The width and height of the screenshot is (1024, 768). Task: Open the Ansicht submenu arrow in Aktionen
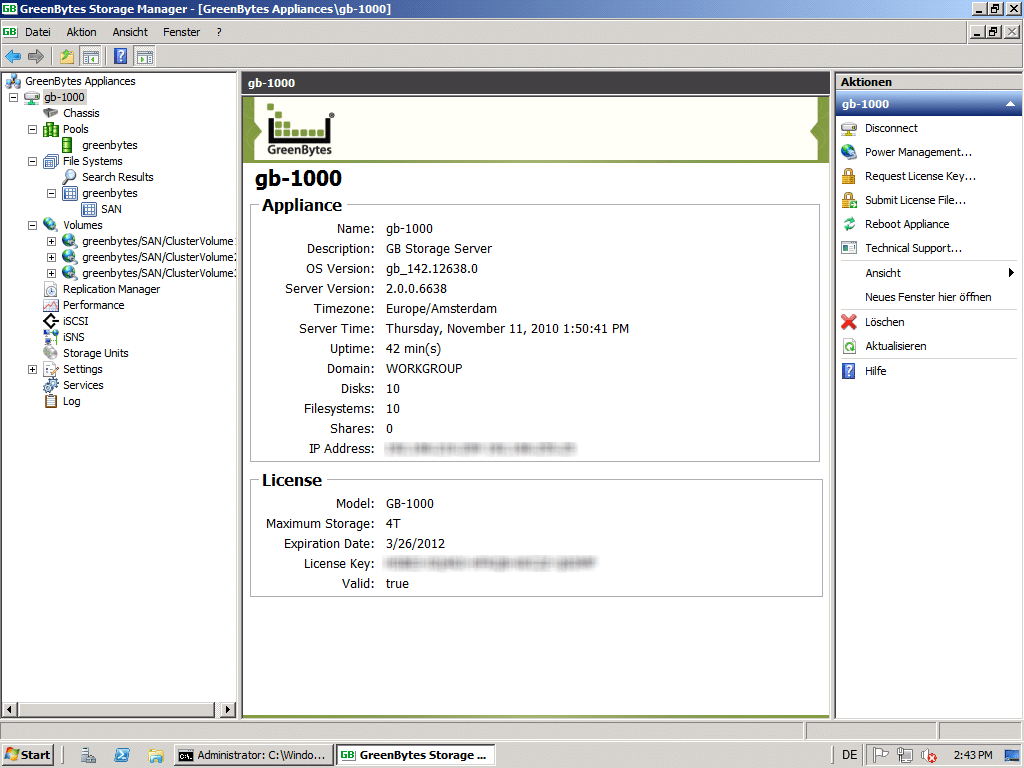1011,273
